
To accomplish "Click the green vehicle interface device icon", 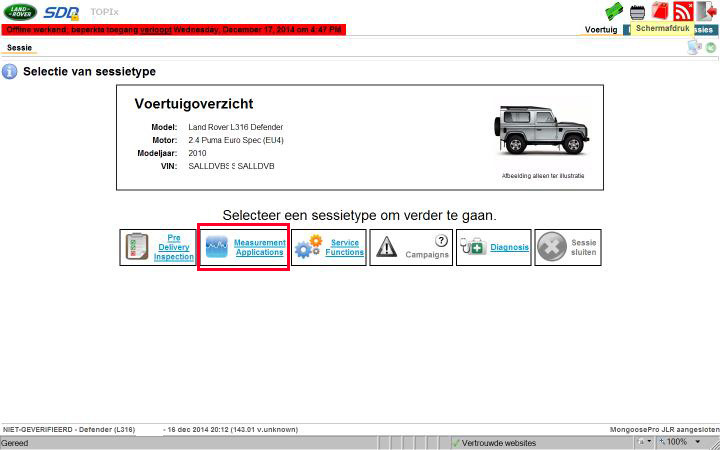I will click(x=614, y=11).
